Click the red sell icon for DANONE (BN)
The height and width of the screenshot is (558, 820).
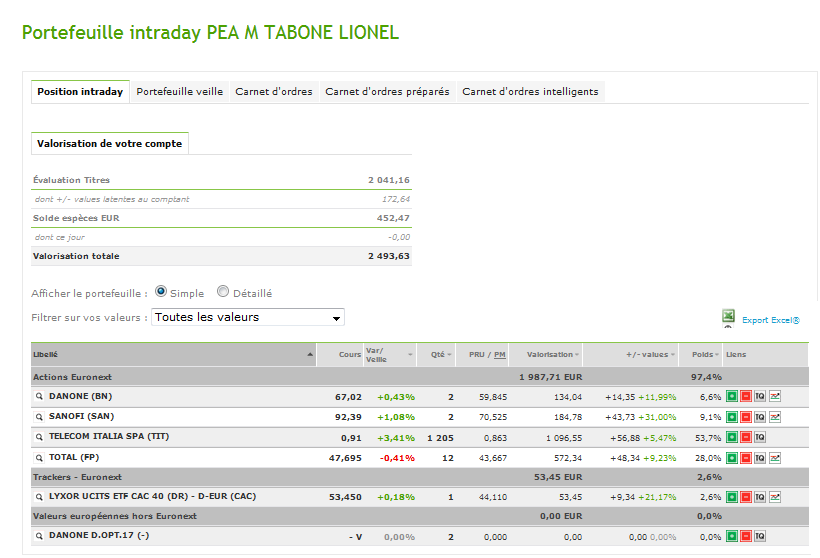tap(746, 396)
